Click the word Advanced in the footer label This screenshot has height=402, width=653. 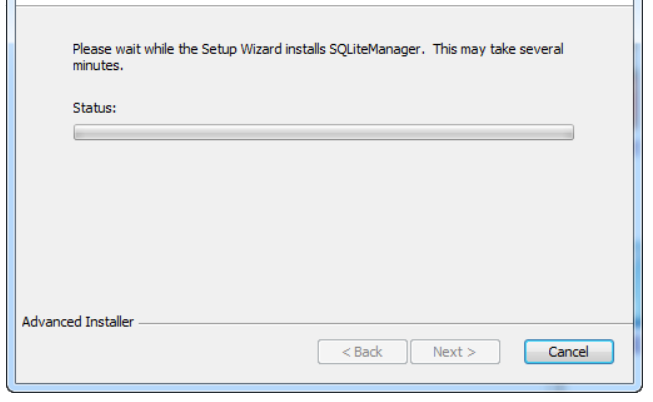tap(52, 322)
